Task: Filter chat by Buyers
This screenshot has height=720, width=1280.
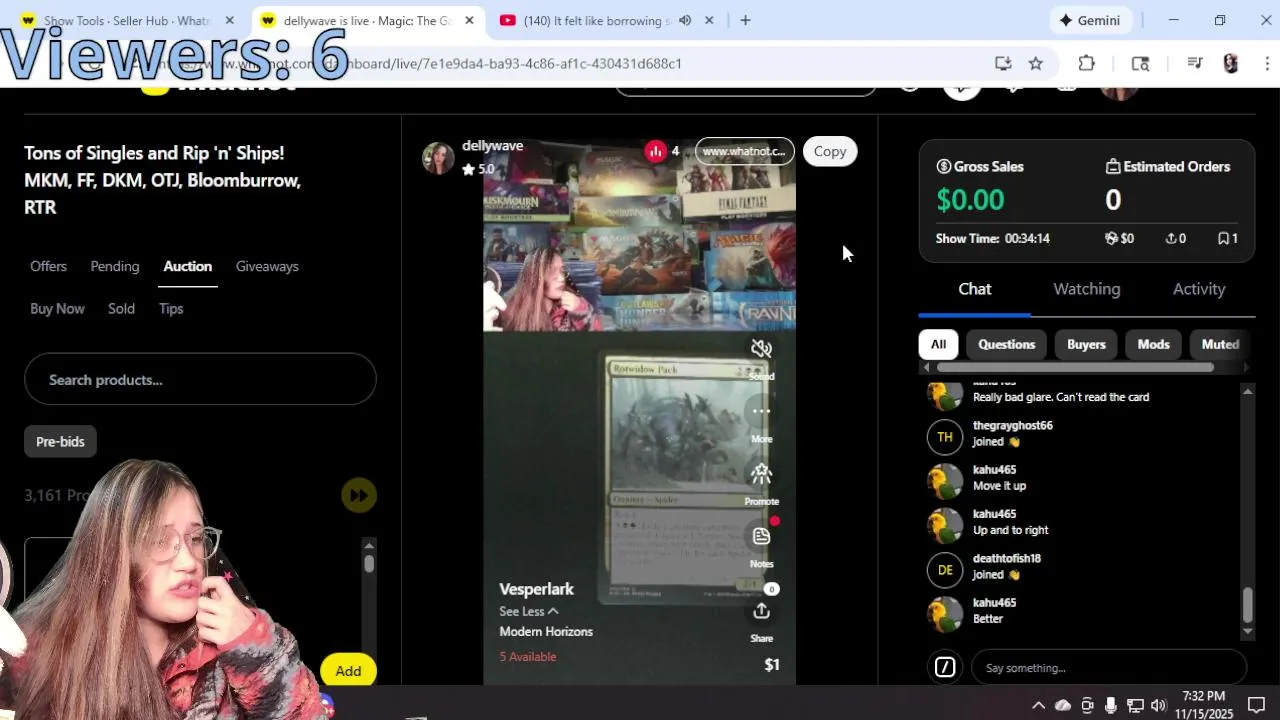Action: point(1086,344)
